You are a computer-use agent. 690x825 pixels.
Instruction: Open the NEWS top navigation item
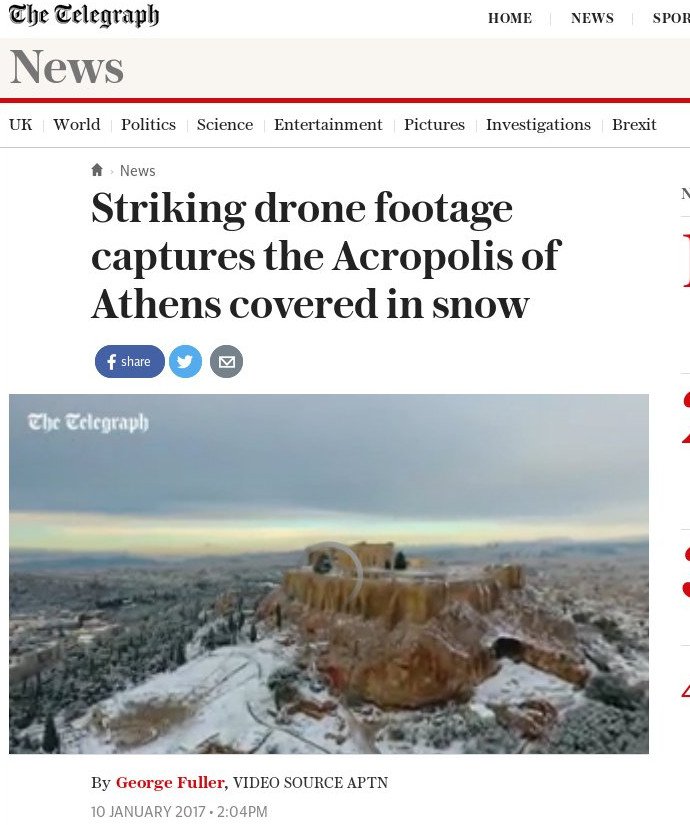pos(592,18)
